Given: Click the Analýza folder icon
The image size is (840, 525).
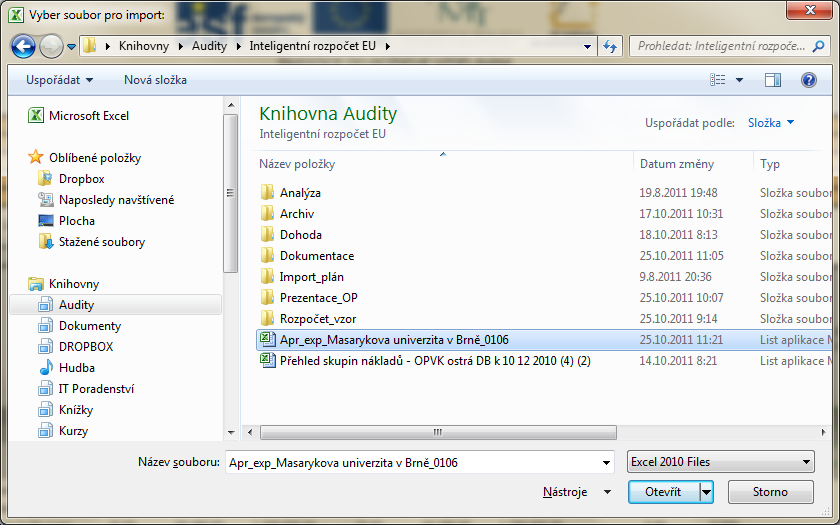Looking at the screenshot, I should pyautogui.click(x=267, y=193).
